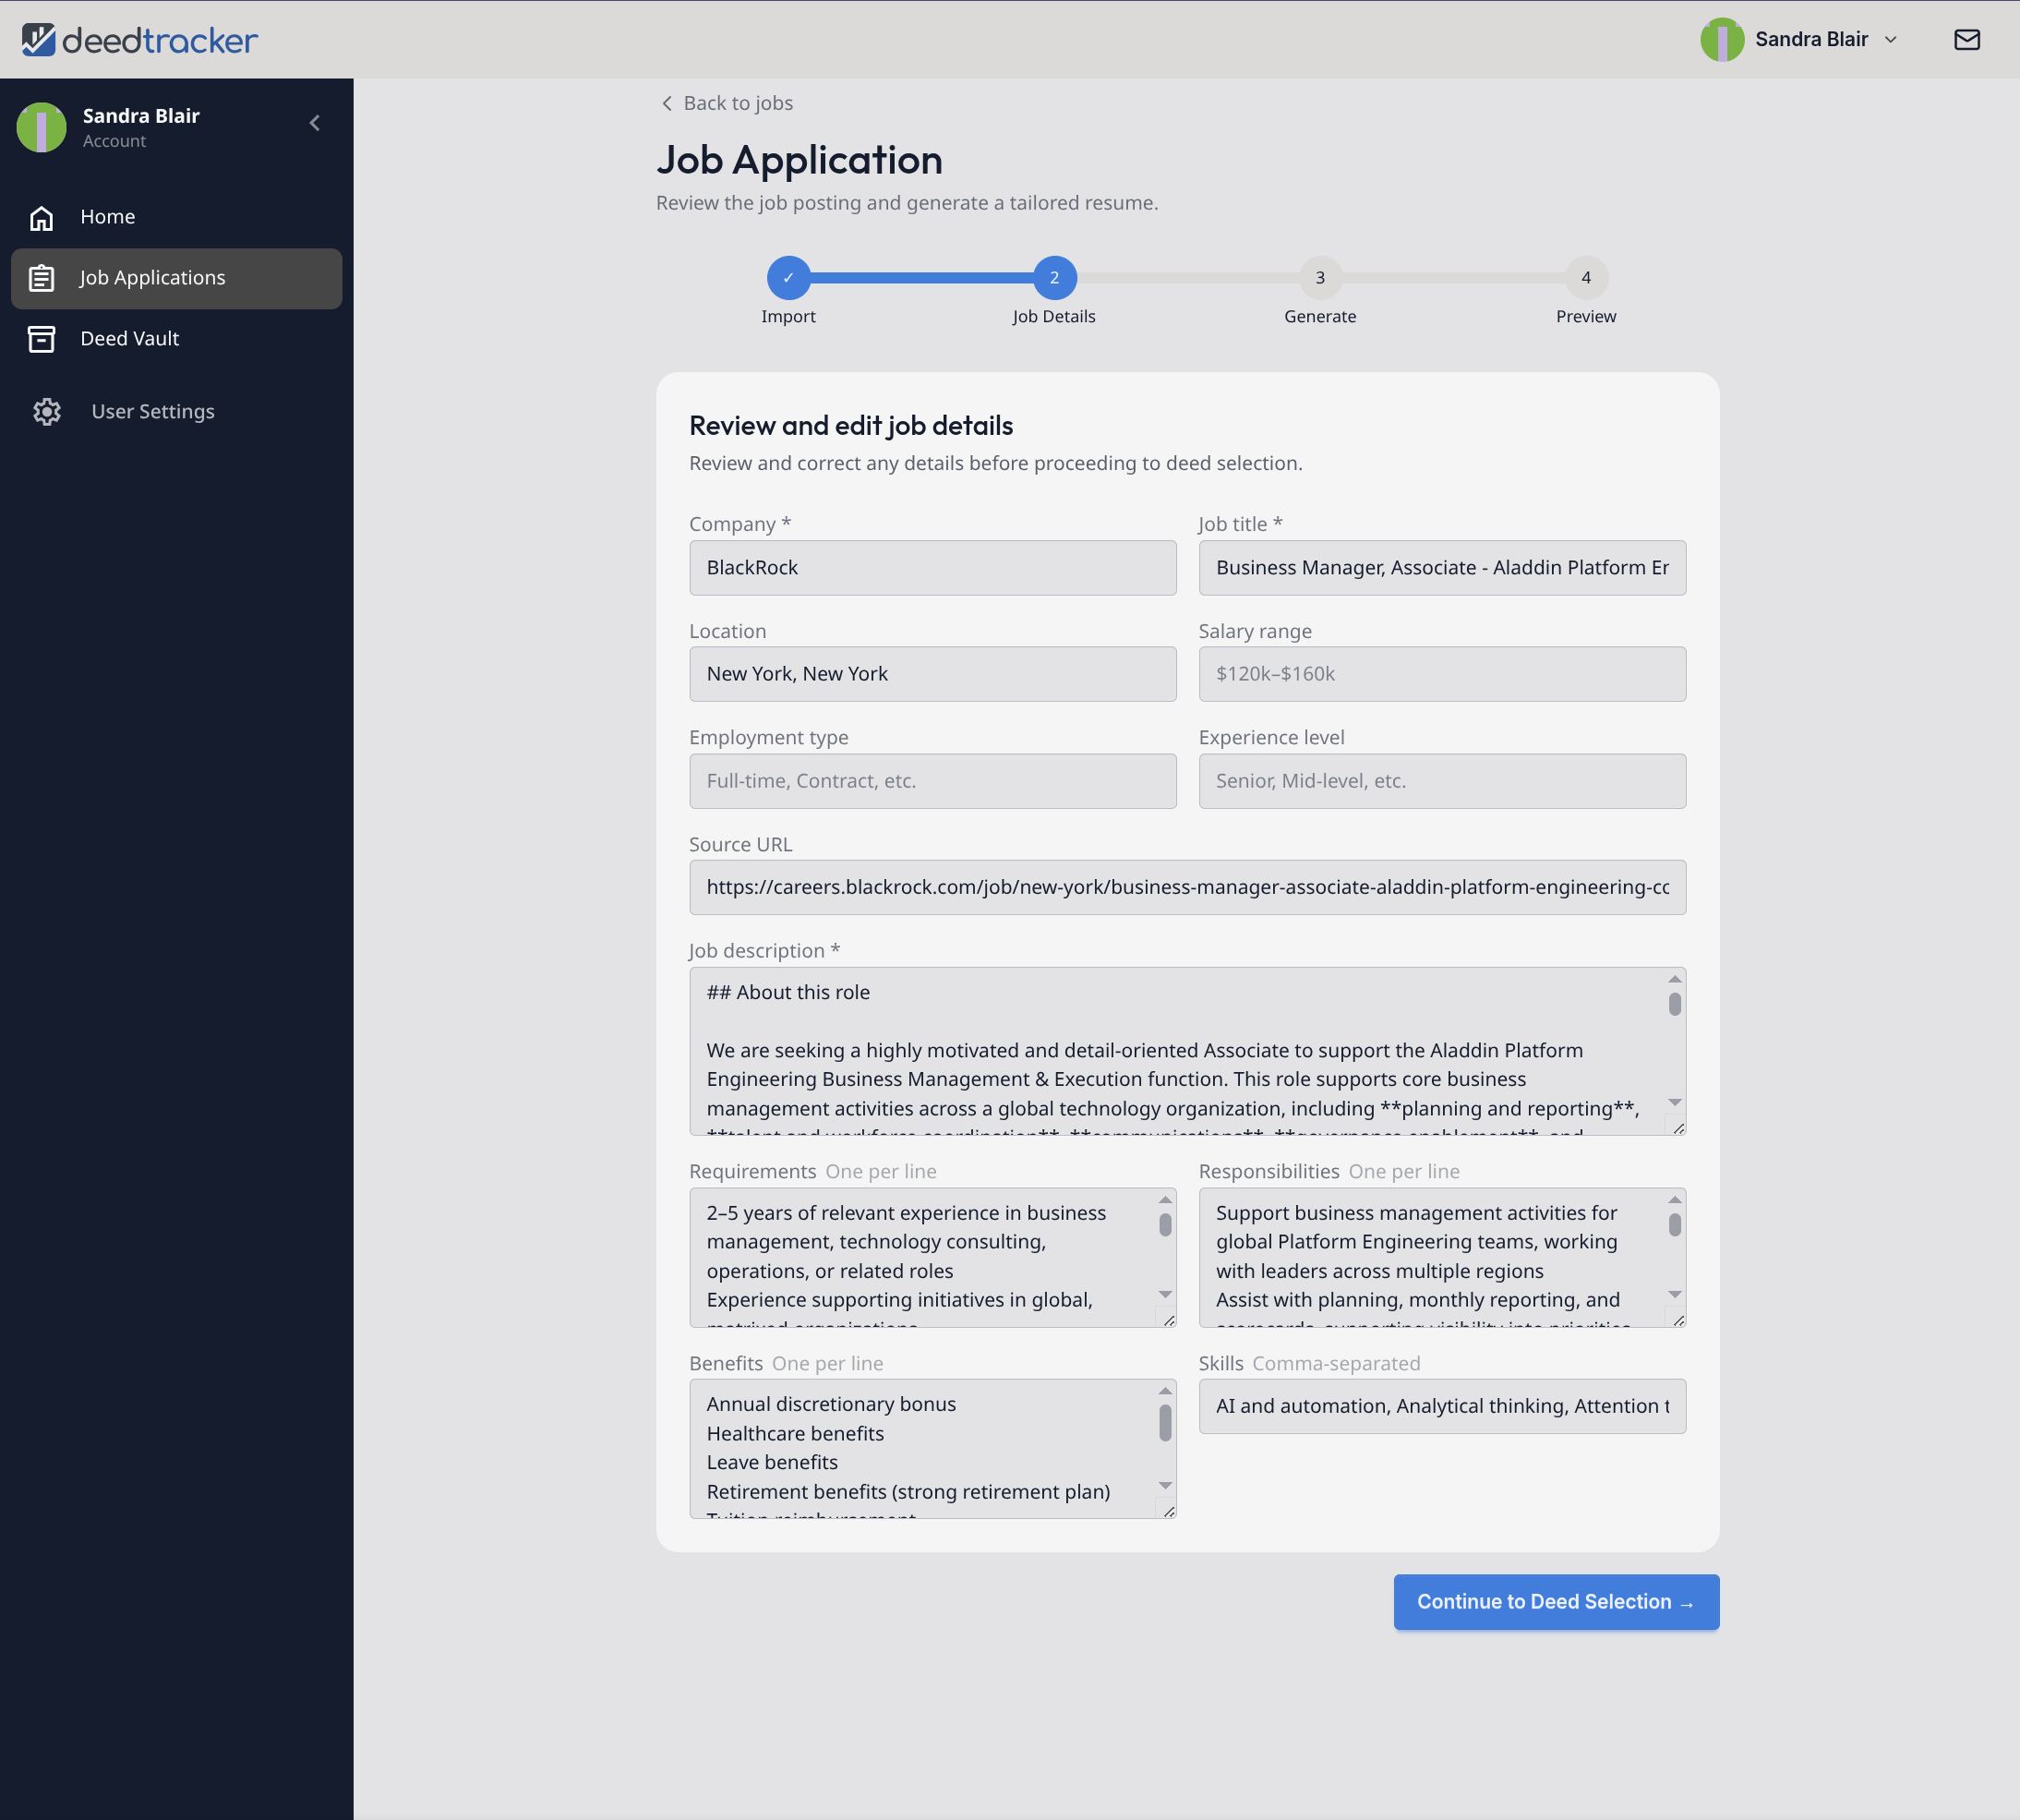Click Requirements scrollbar down arrow
This screenshot has width=2020, height=1820.
[1165, 1295]
